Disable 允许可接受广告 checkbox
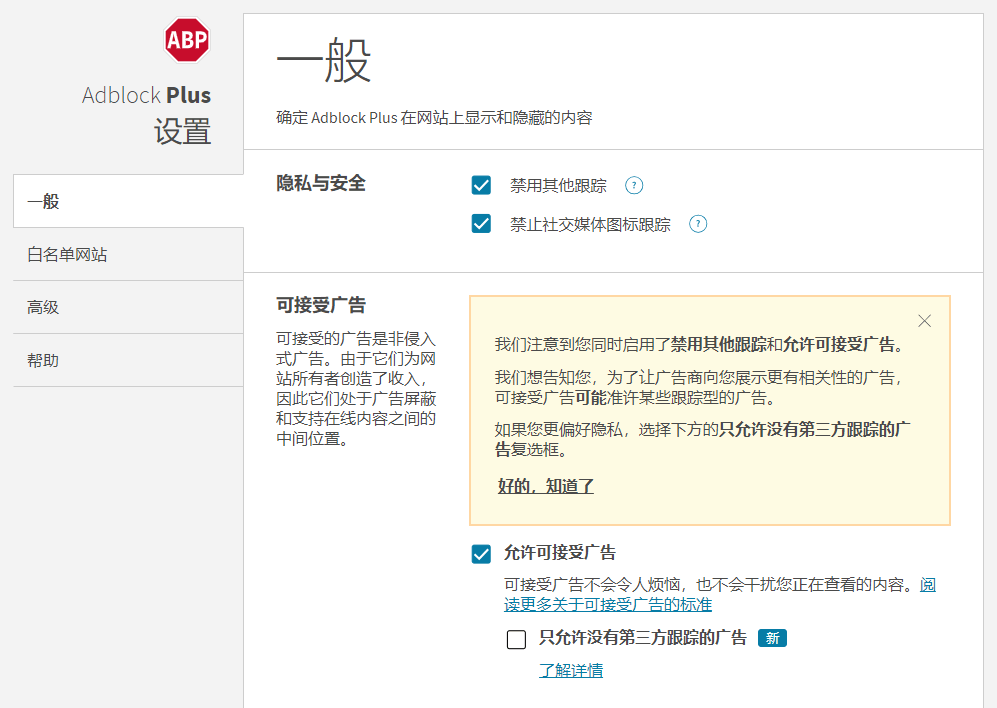This screenshot has width=997, height=708. [x=481, y=554]
